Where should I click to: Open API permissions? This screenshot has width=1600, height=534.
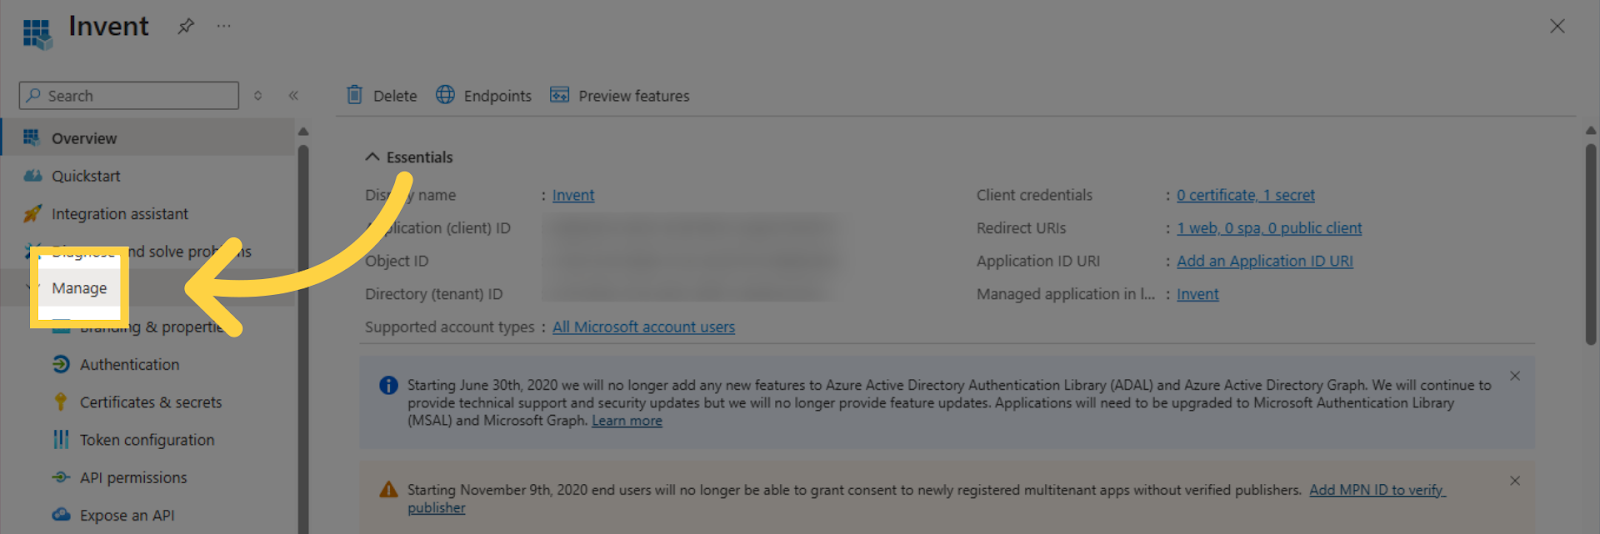tap(133, 478)
